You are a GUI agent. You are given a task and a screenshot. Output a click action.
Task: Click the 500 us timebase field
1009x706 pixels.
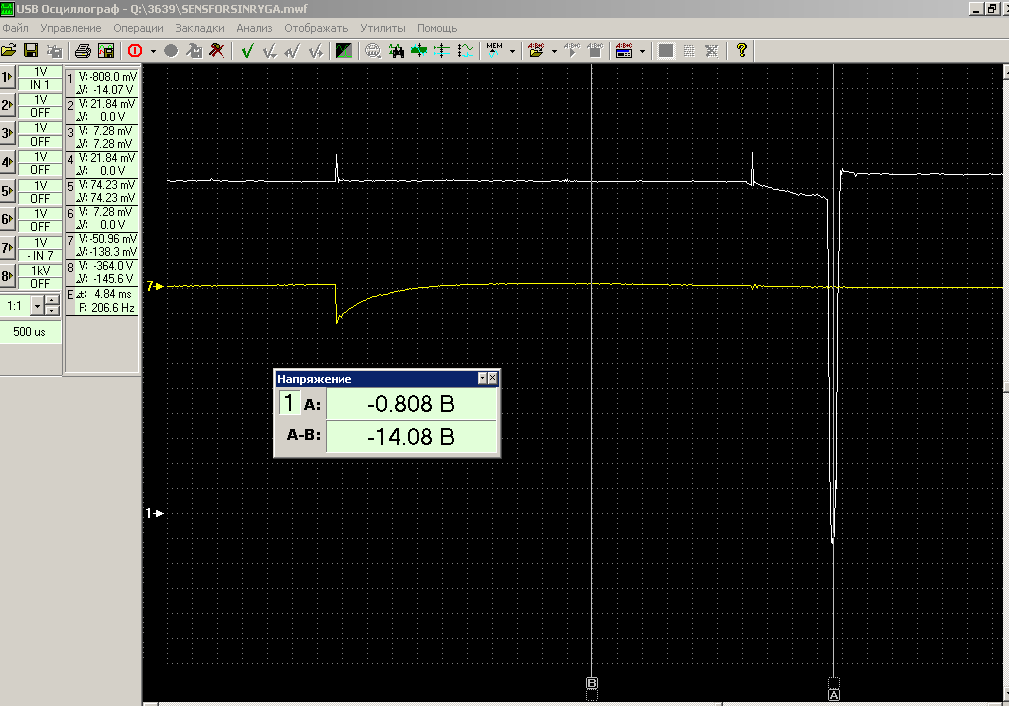click(x=30, y=331)
